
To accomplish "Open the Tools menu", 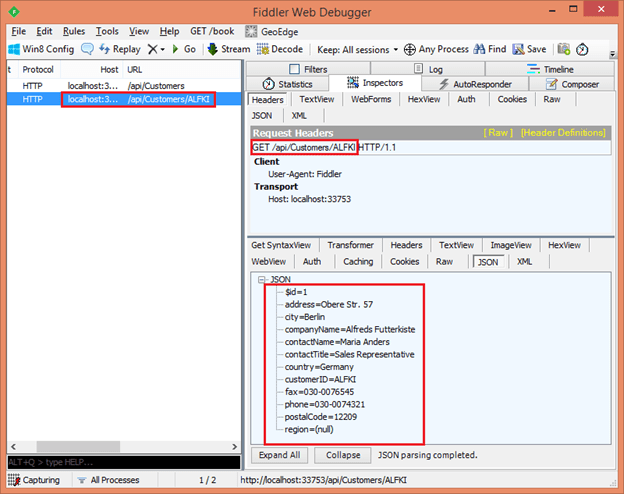I will [x=107, y=31].
